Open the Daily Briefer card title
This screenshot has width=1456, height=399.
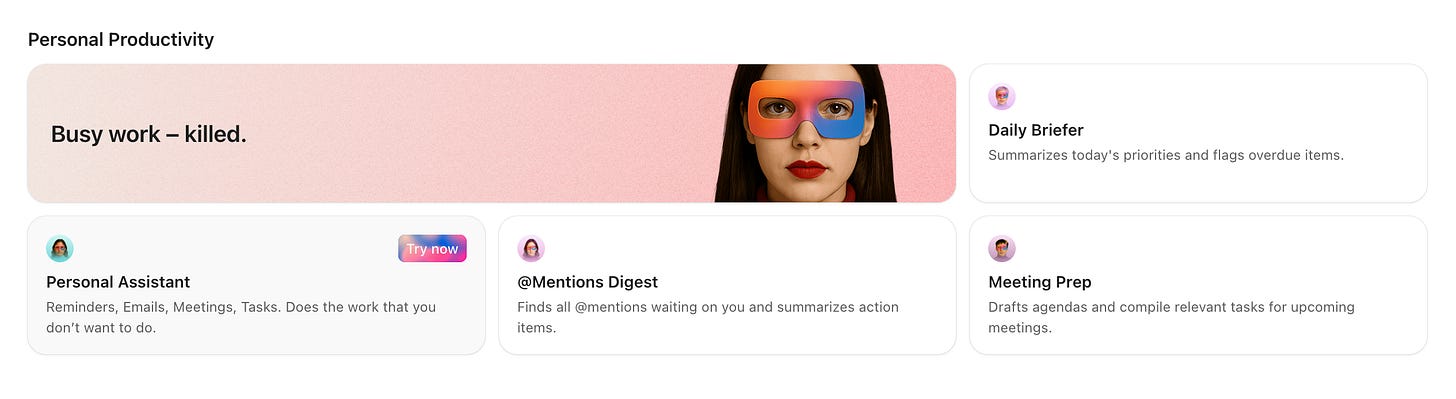click(1036, 130)
